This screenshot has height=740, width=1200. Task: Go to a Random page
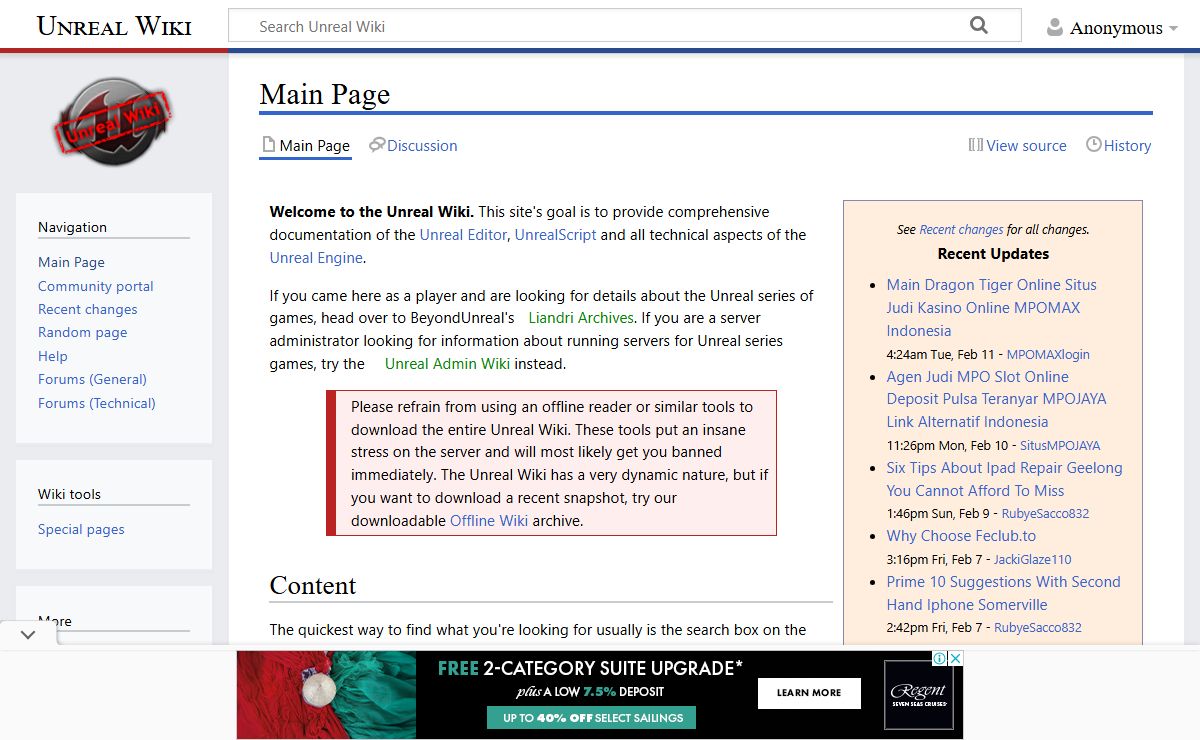click(83, 332)
